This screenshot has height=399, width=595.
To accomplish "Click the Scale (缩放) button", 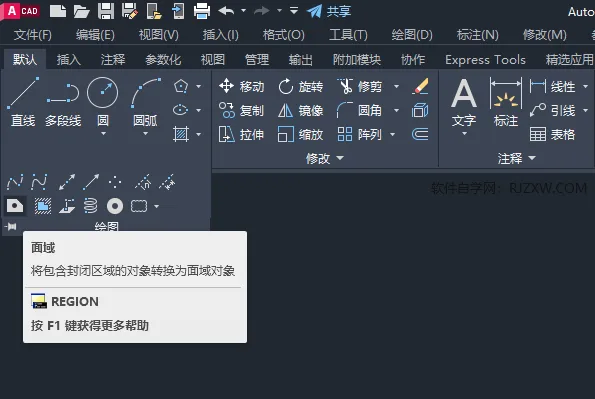I will click(x=301, y=134).
